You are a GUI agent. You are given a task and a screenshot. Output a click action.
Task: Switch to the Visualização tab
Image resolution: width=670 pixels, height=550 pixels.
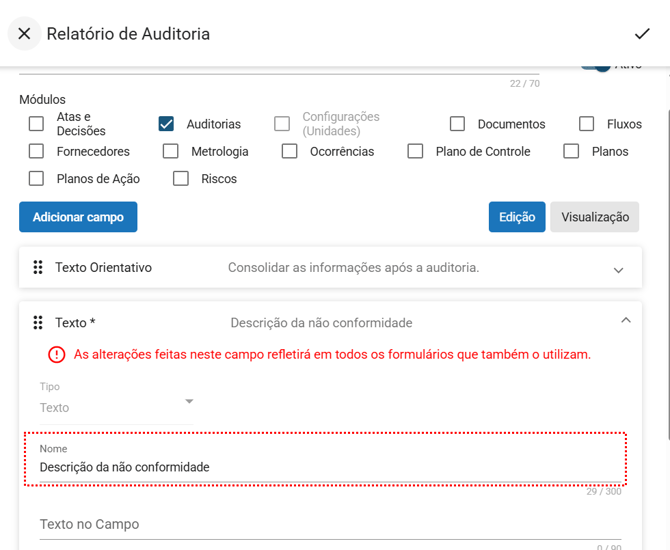594,217
